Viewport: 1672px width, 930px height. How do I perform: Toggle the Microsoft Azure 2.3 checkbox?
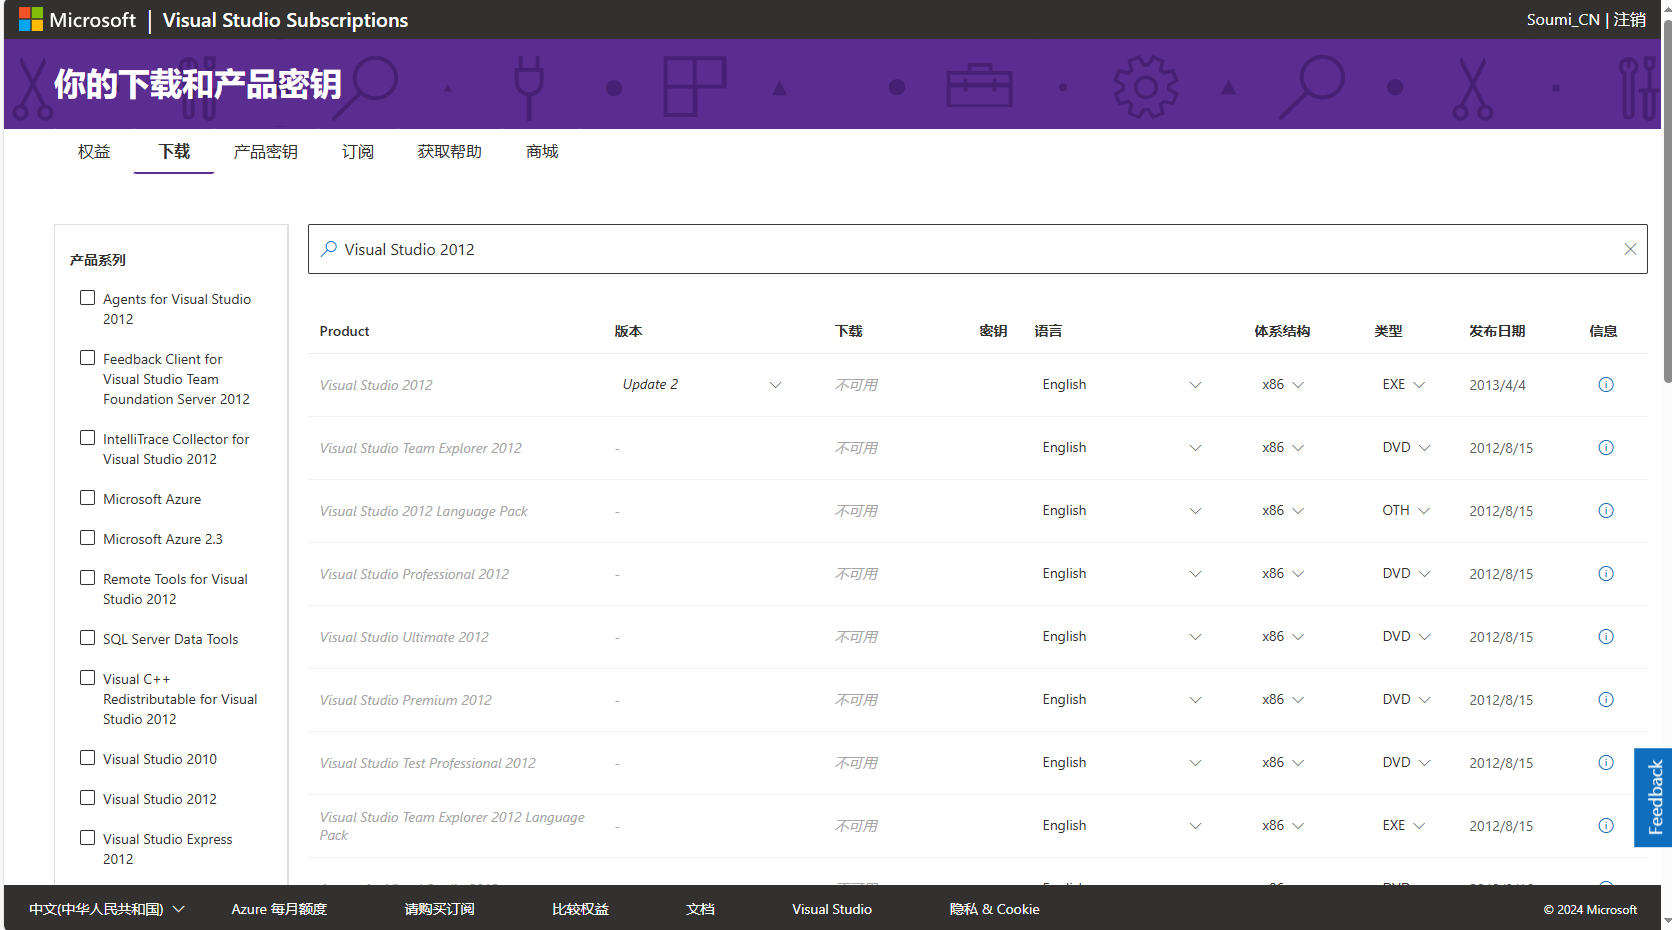(88, 538)
